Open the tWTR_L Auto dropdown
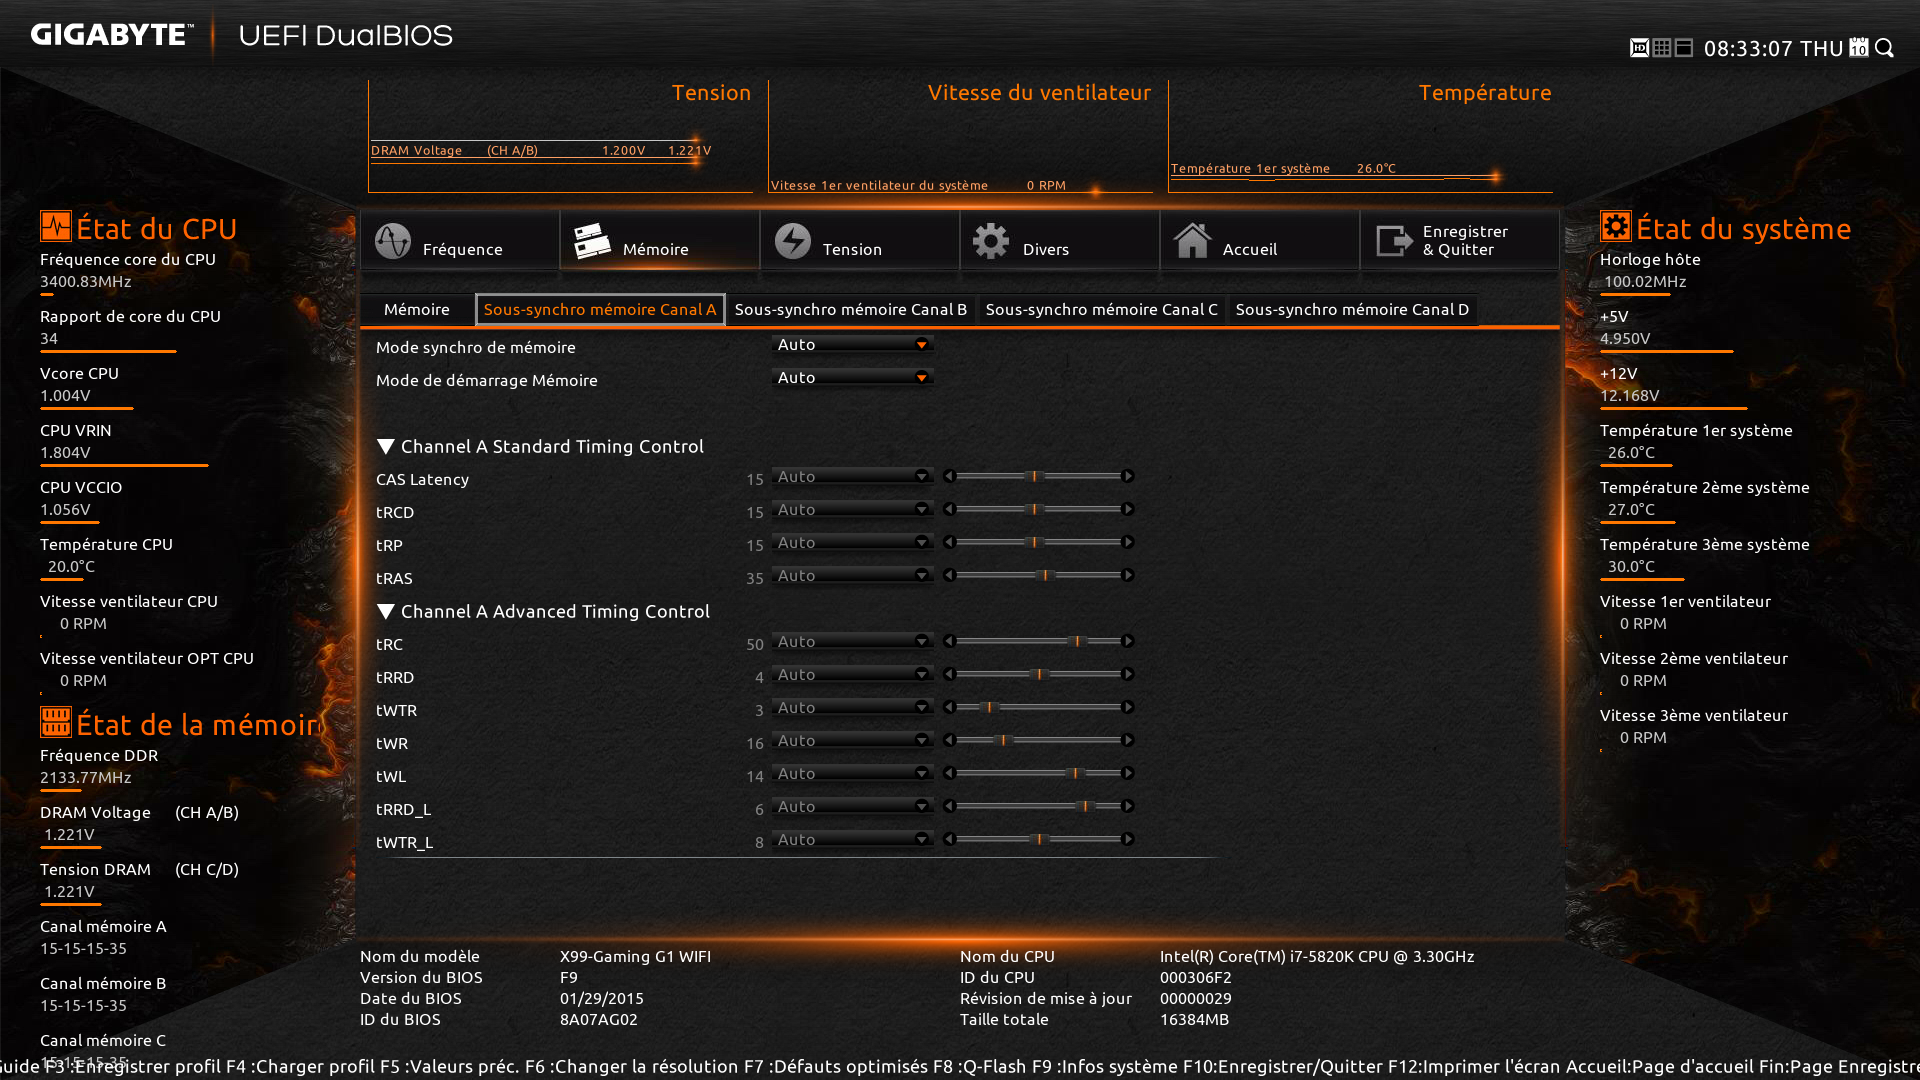This screenshot has height=1080, width=1920. coord(852,839)
